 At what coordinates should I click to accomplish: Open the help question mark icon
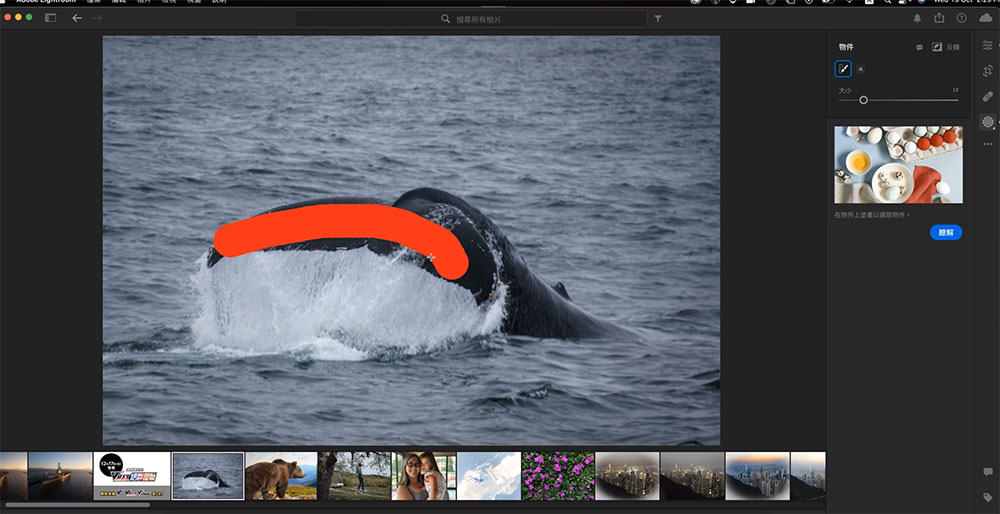(x=962, y=18)
